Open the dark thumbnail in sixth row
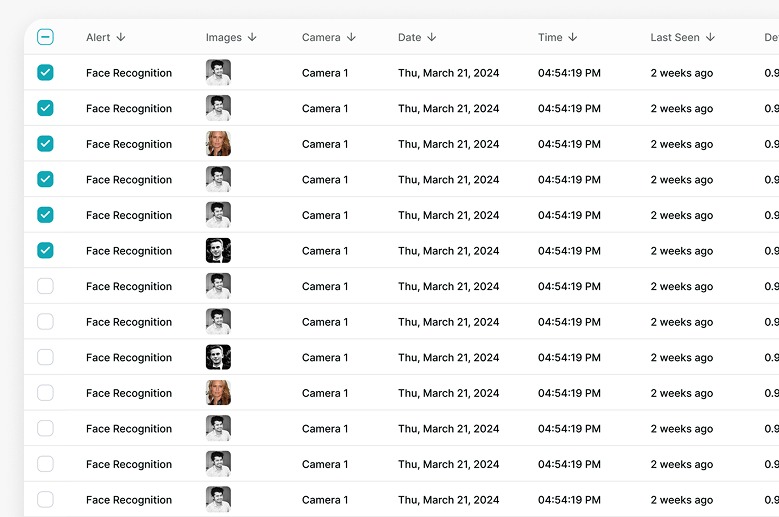Image resolution: width=779 pixels, height=517 pixels. [x=218, y=251]
